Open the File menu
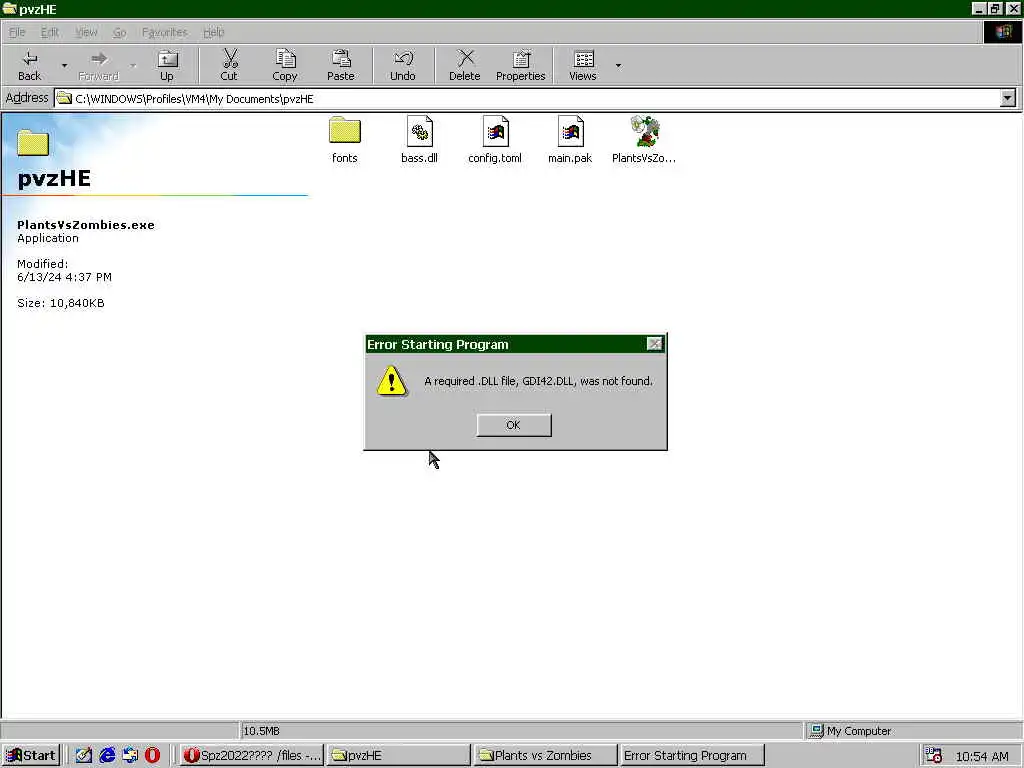 pyautogui.click(x=17, y=32)
